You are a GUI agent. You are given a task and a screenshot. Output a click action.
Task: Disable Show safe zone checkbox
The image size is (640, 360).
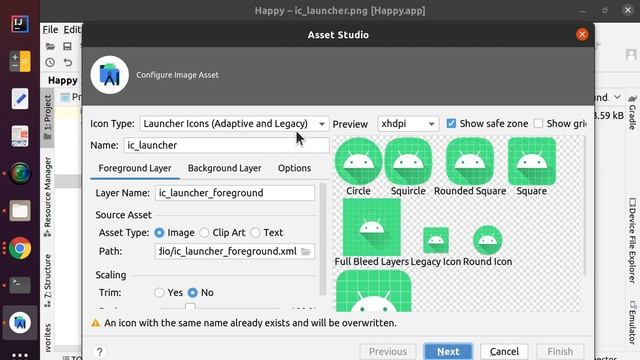(451, 123)
